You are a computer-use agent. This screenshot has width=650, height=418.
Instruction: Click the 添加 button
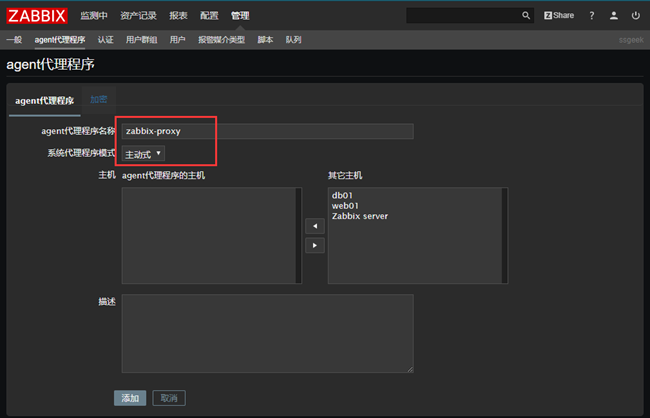130,398
